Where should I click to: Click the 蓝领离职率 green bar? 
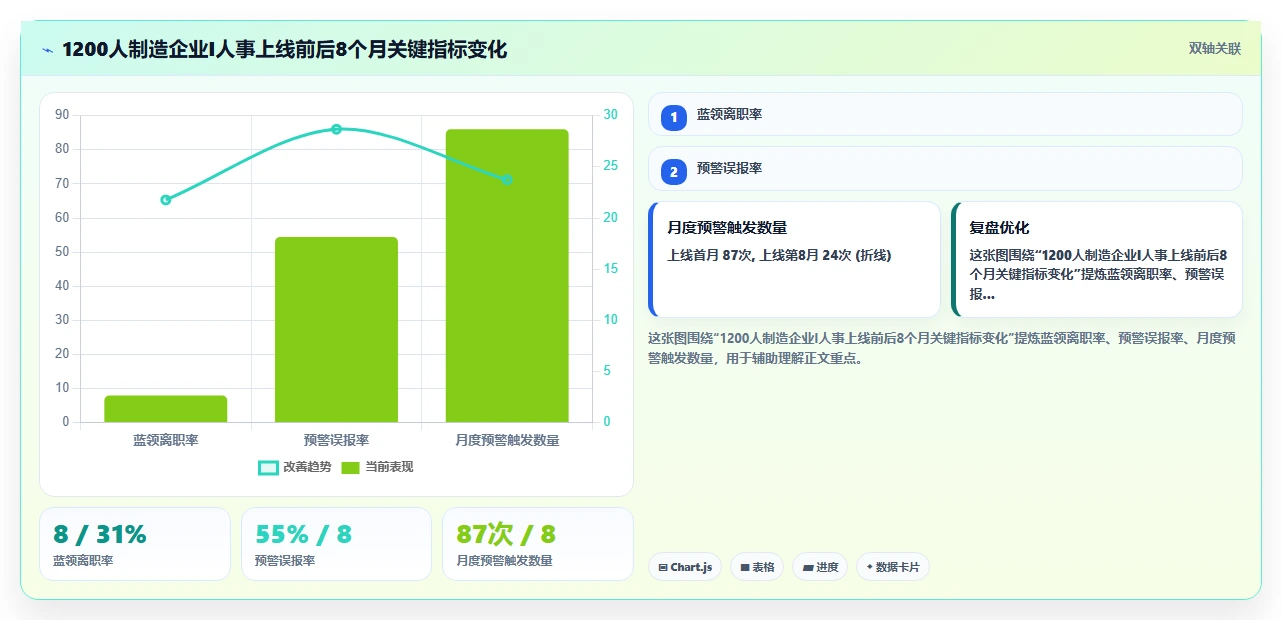(x=166, y=409)
